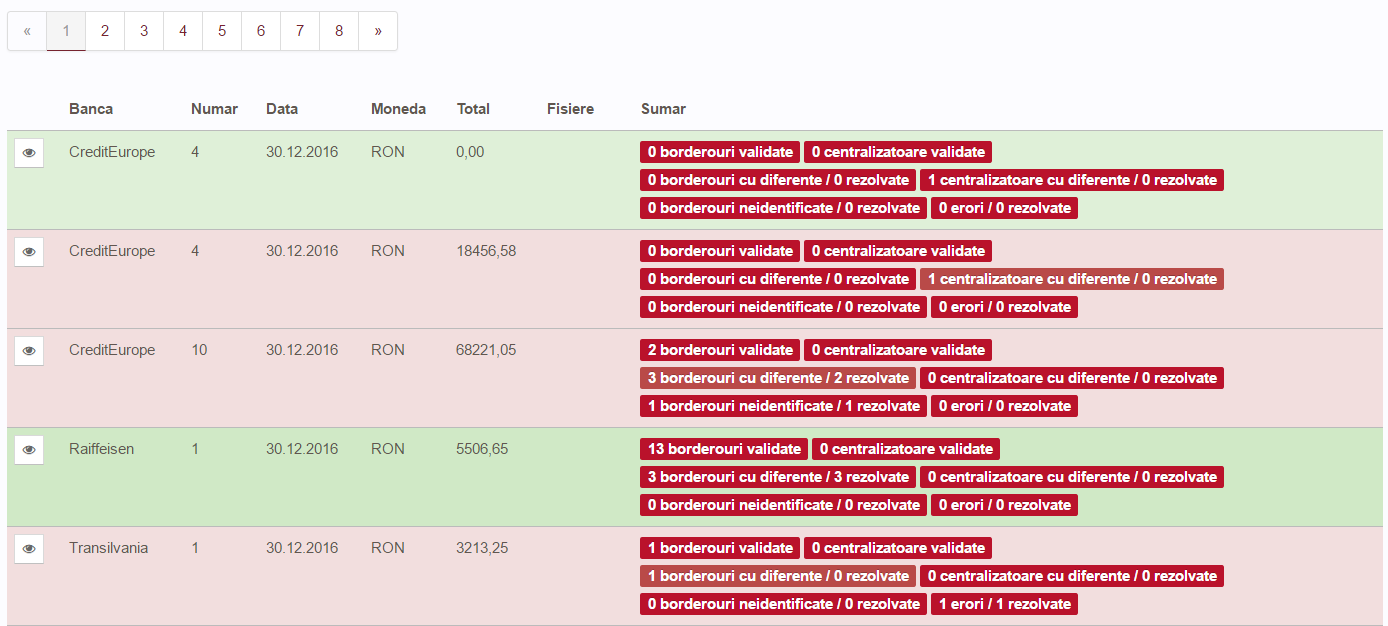
Task: Navigate to page 5
Action: [x=222, y=31]
